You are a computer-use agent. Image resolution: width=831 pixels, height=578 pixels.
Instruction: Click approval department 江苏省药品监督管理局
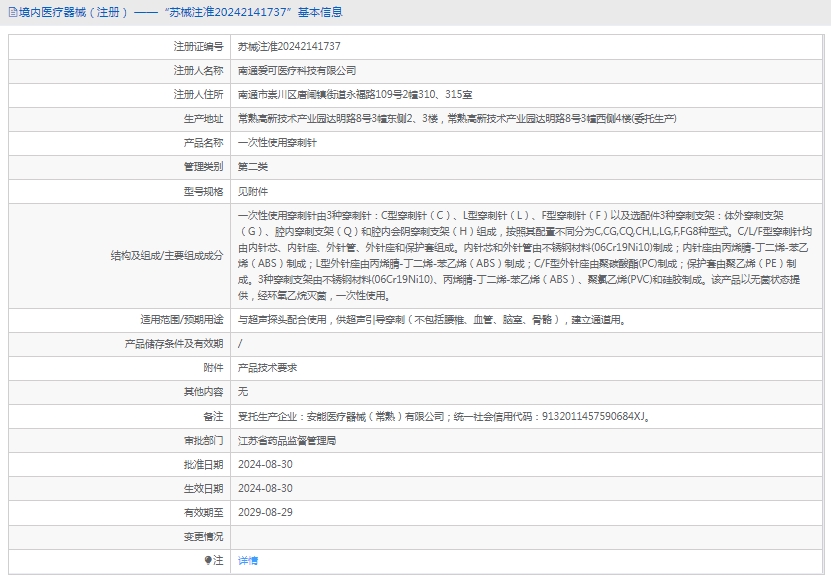(x=286, y=440)
